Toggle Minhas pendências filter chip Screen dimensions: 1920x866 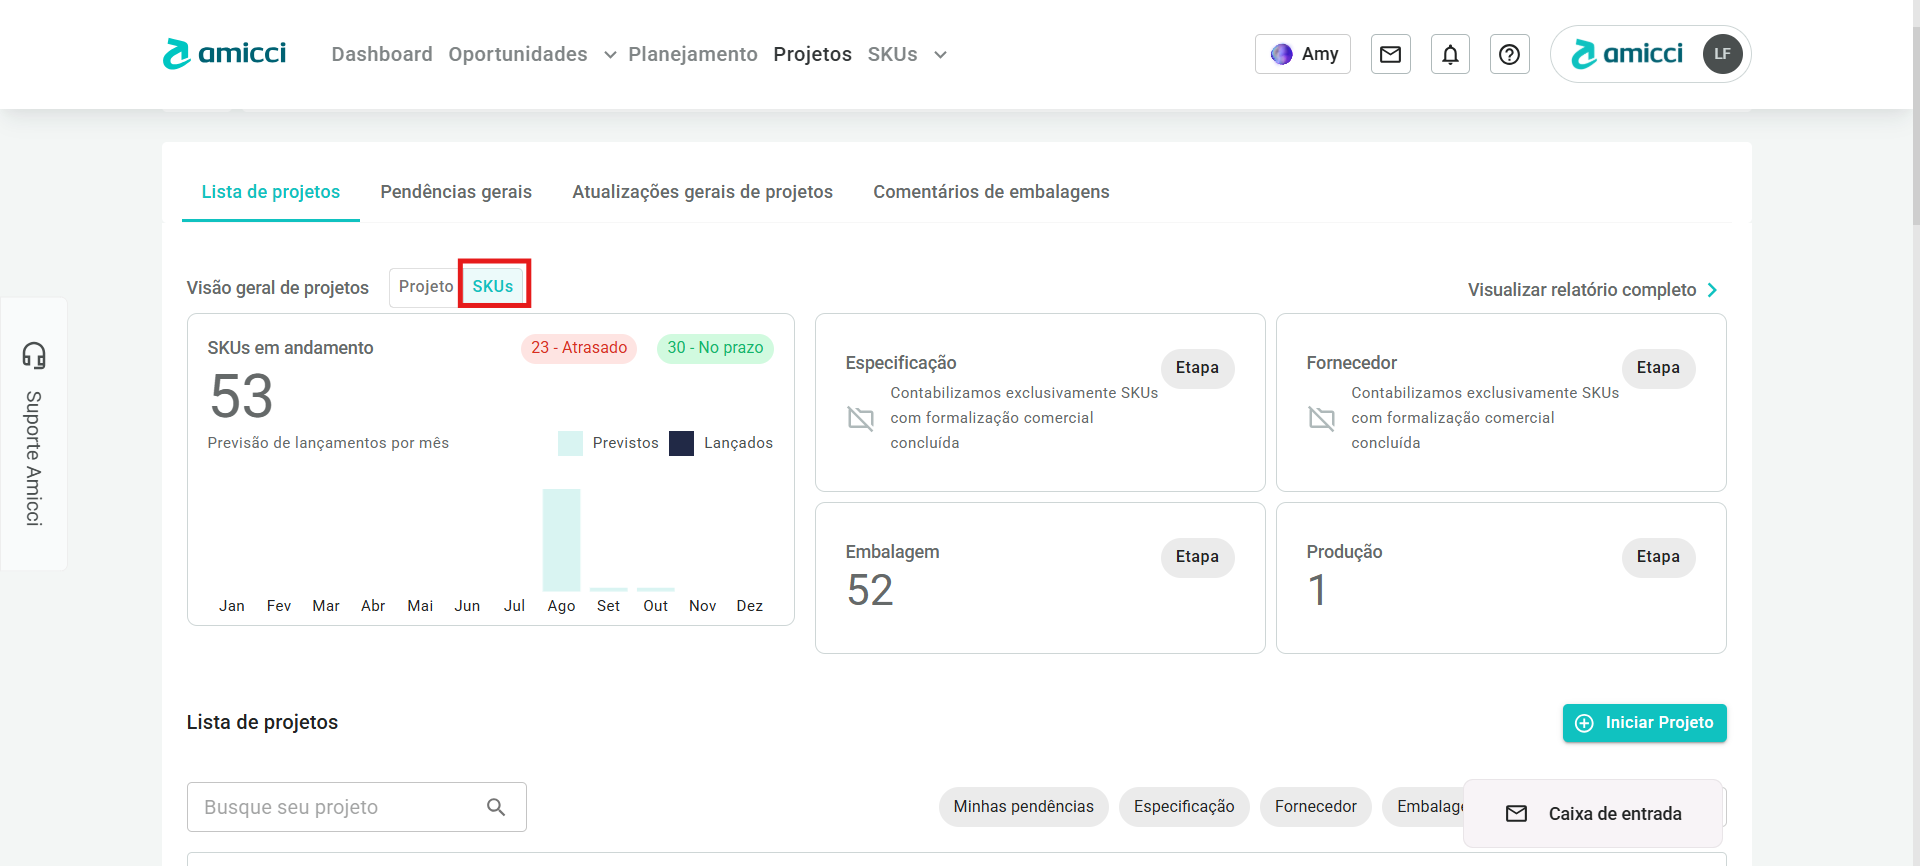pyautogui.click(x=1023, y=807)
